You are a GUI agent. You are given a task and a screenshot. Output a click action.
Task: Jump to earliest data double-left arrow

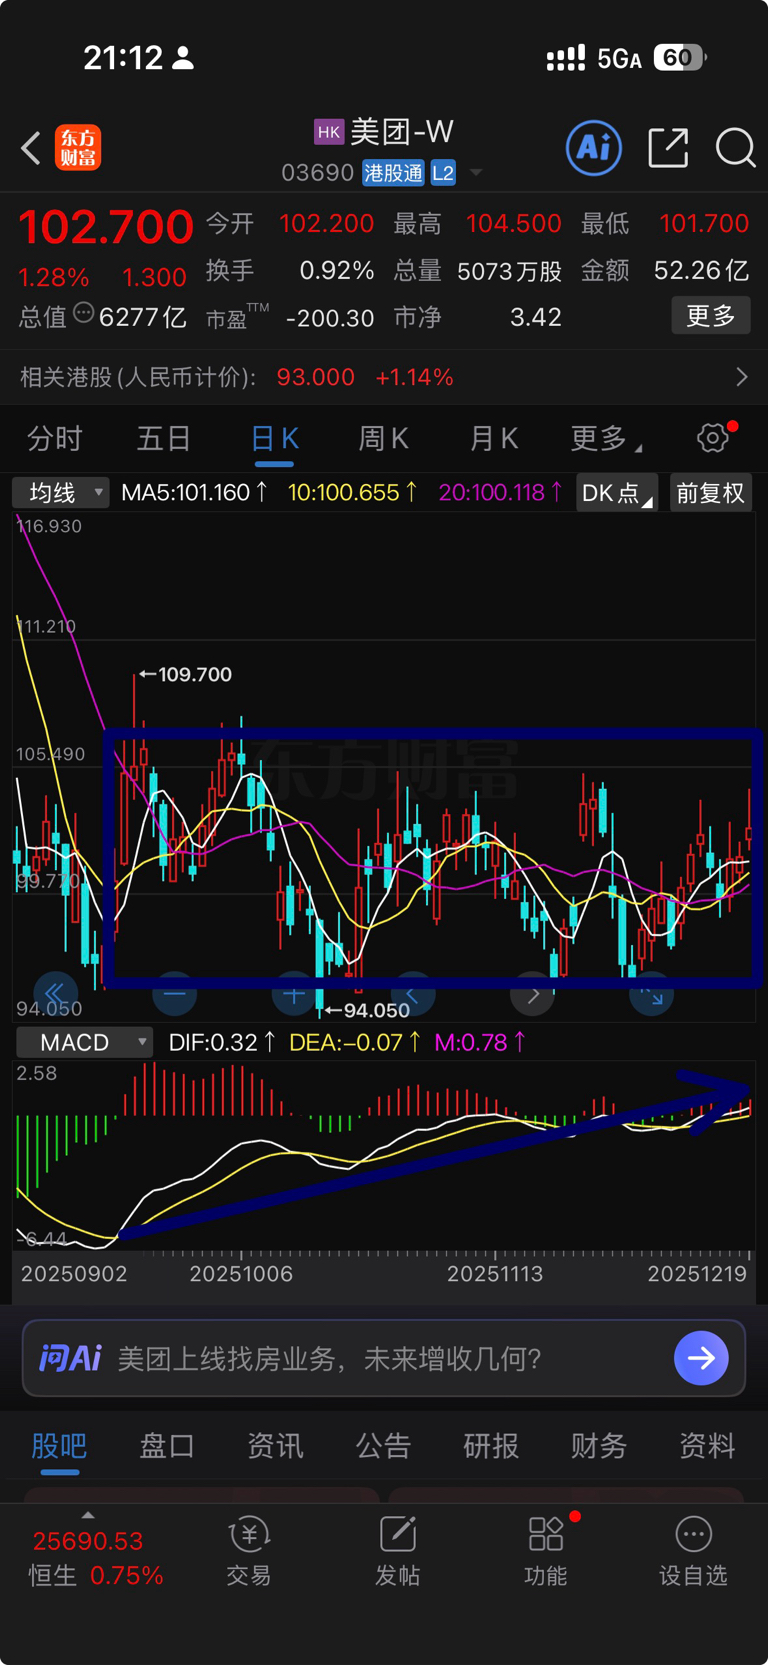pos(55,994)
